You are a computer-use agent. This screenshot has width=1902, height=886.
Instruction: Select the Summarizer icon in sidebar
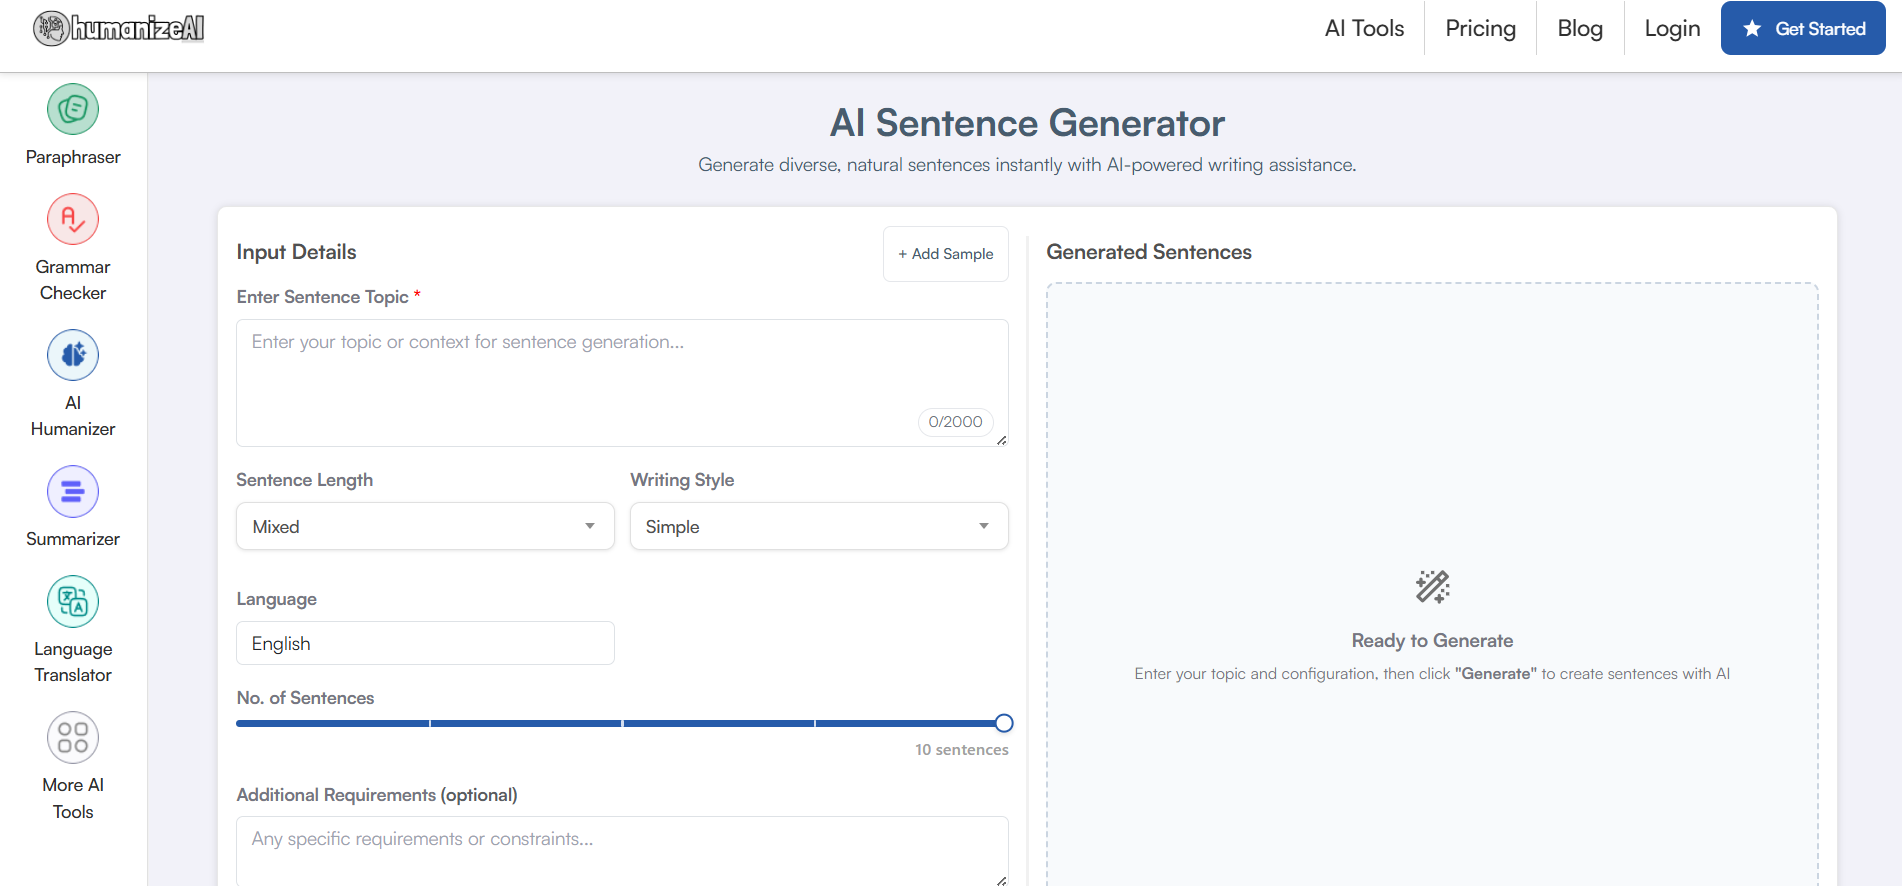[x=73, y=491]
